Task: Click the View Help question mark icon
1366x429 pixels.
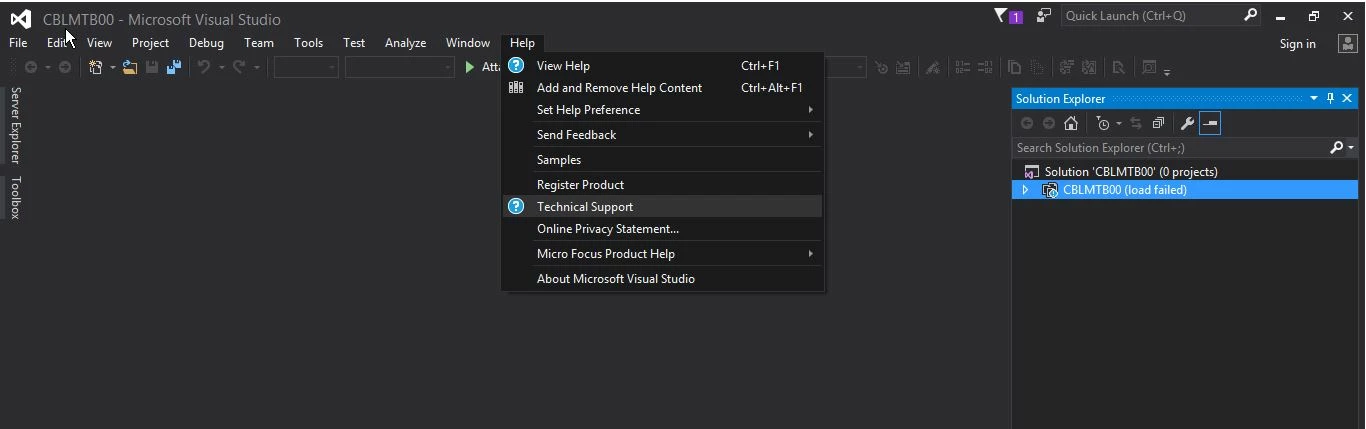Action: 516,65
